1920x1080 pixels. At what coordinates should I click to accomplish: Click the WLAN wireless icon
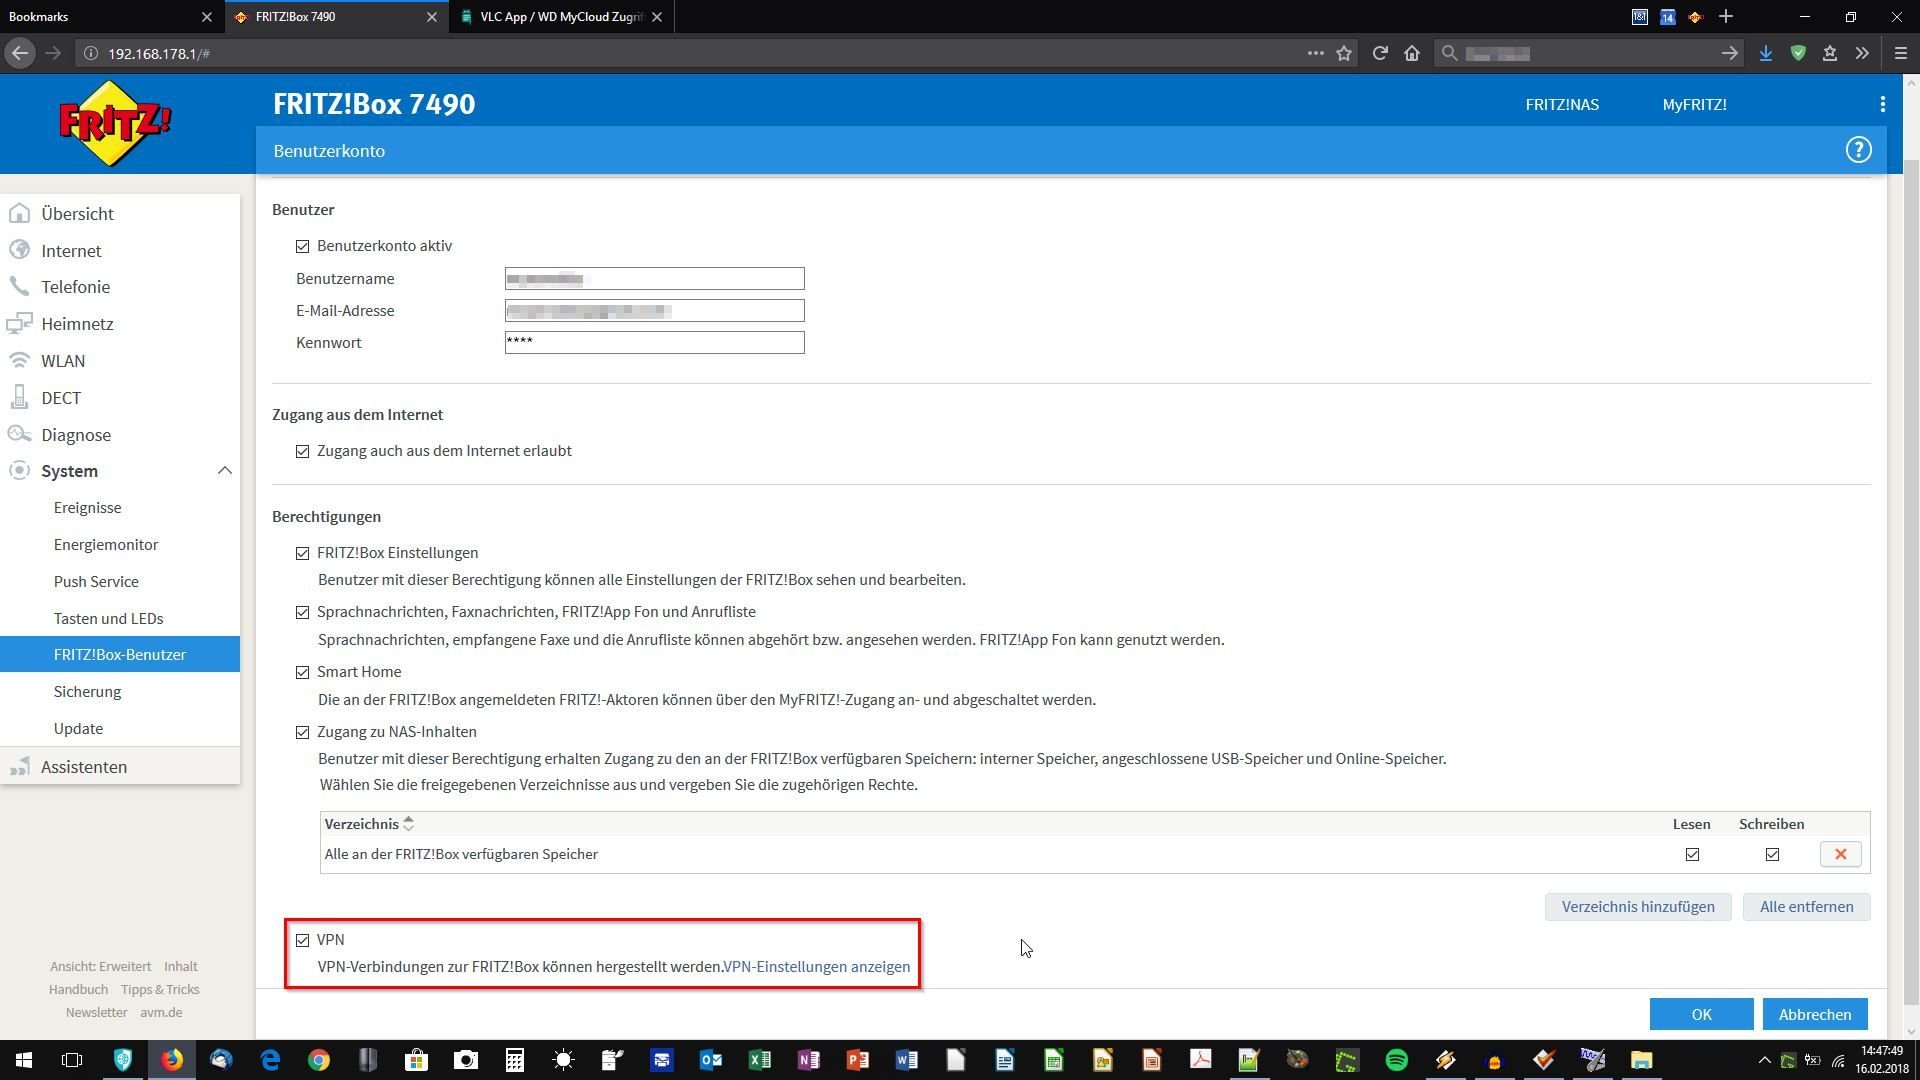[19, 361]
